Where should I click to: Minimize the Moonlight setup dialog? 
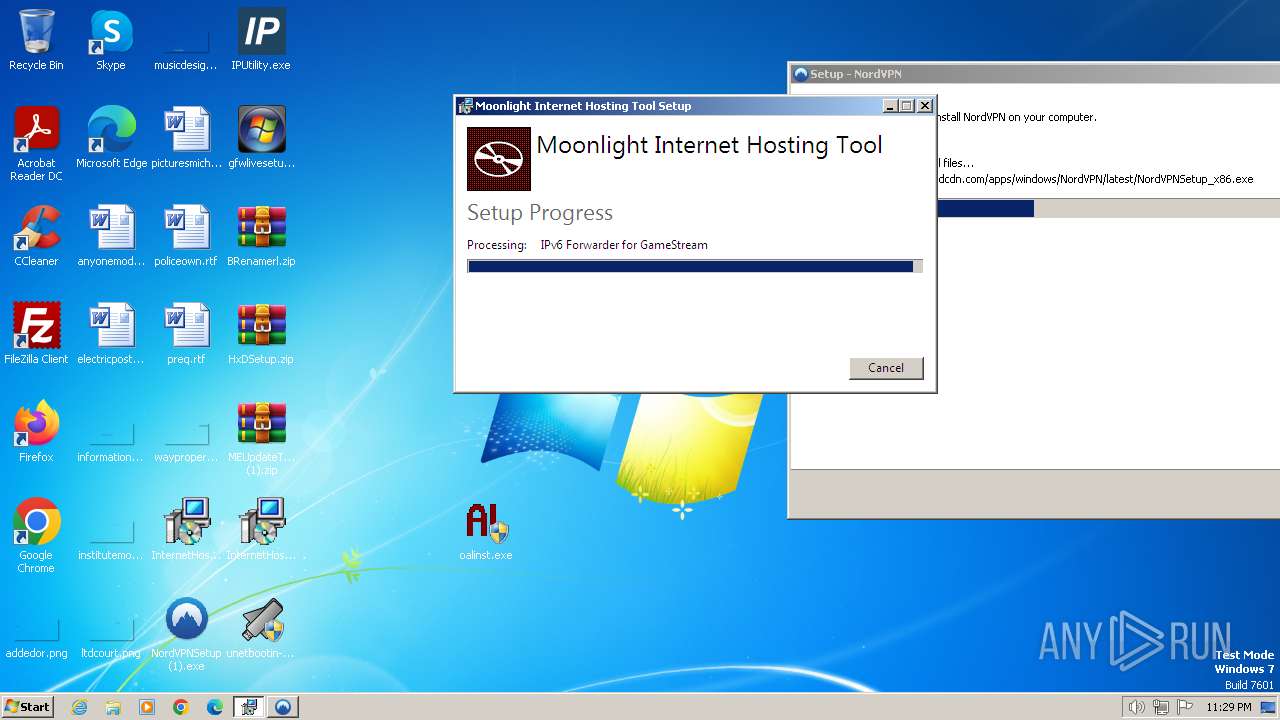[890, 106]
